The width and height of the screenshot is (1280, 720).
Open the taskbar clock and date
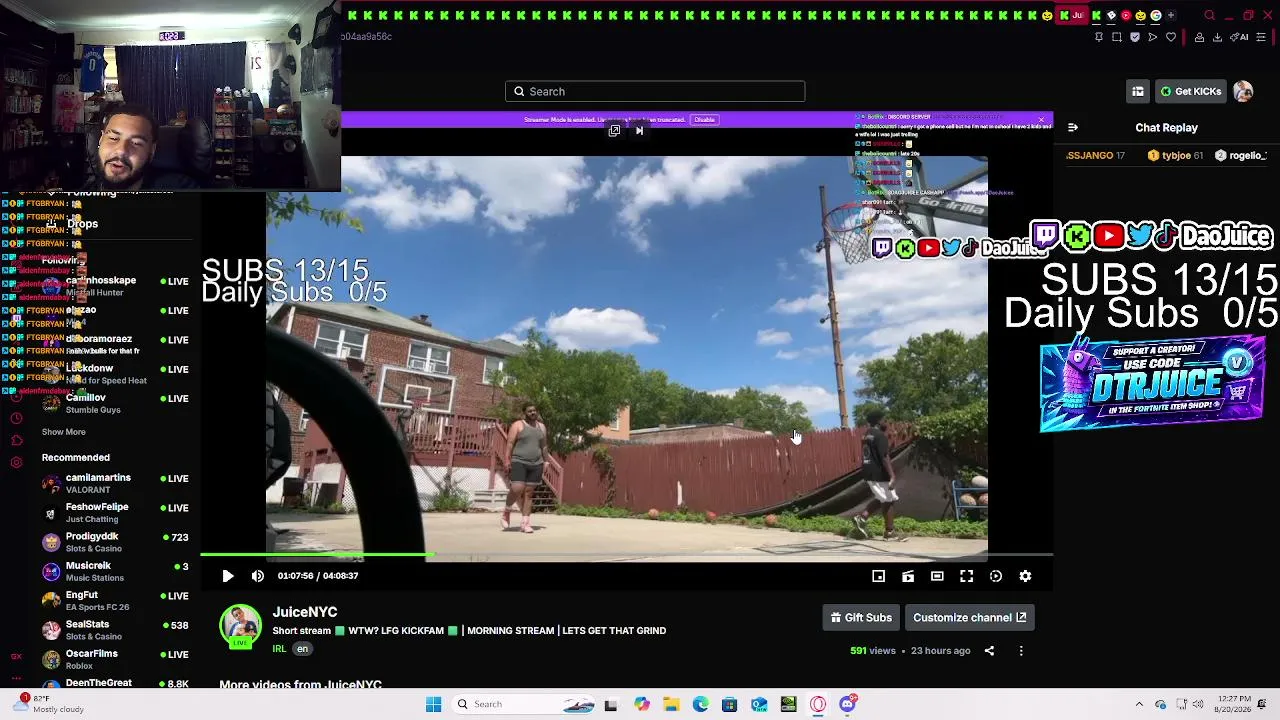coord(1232,704)
